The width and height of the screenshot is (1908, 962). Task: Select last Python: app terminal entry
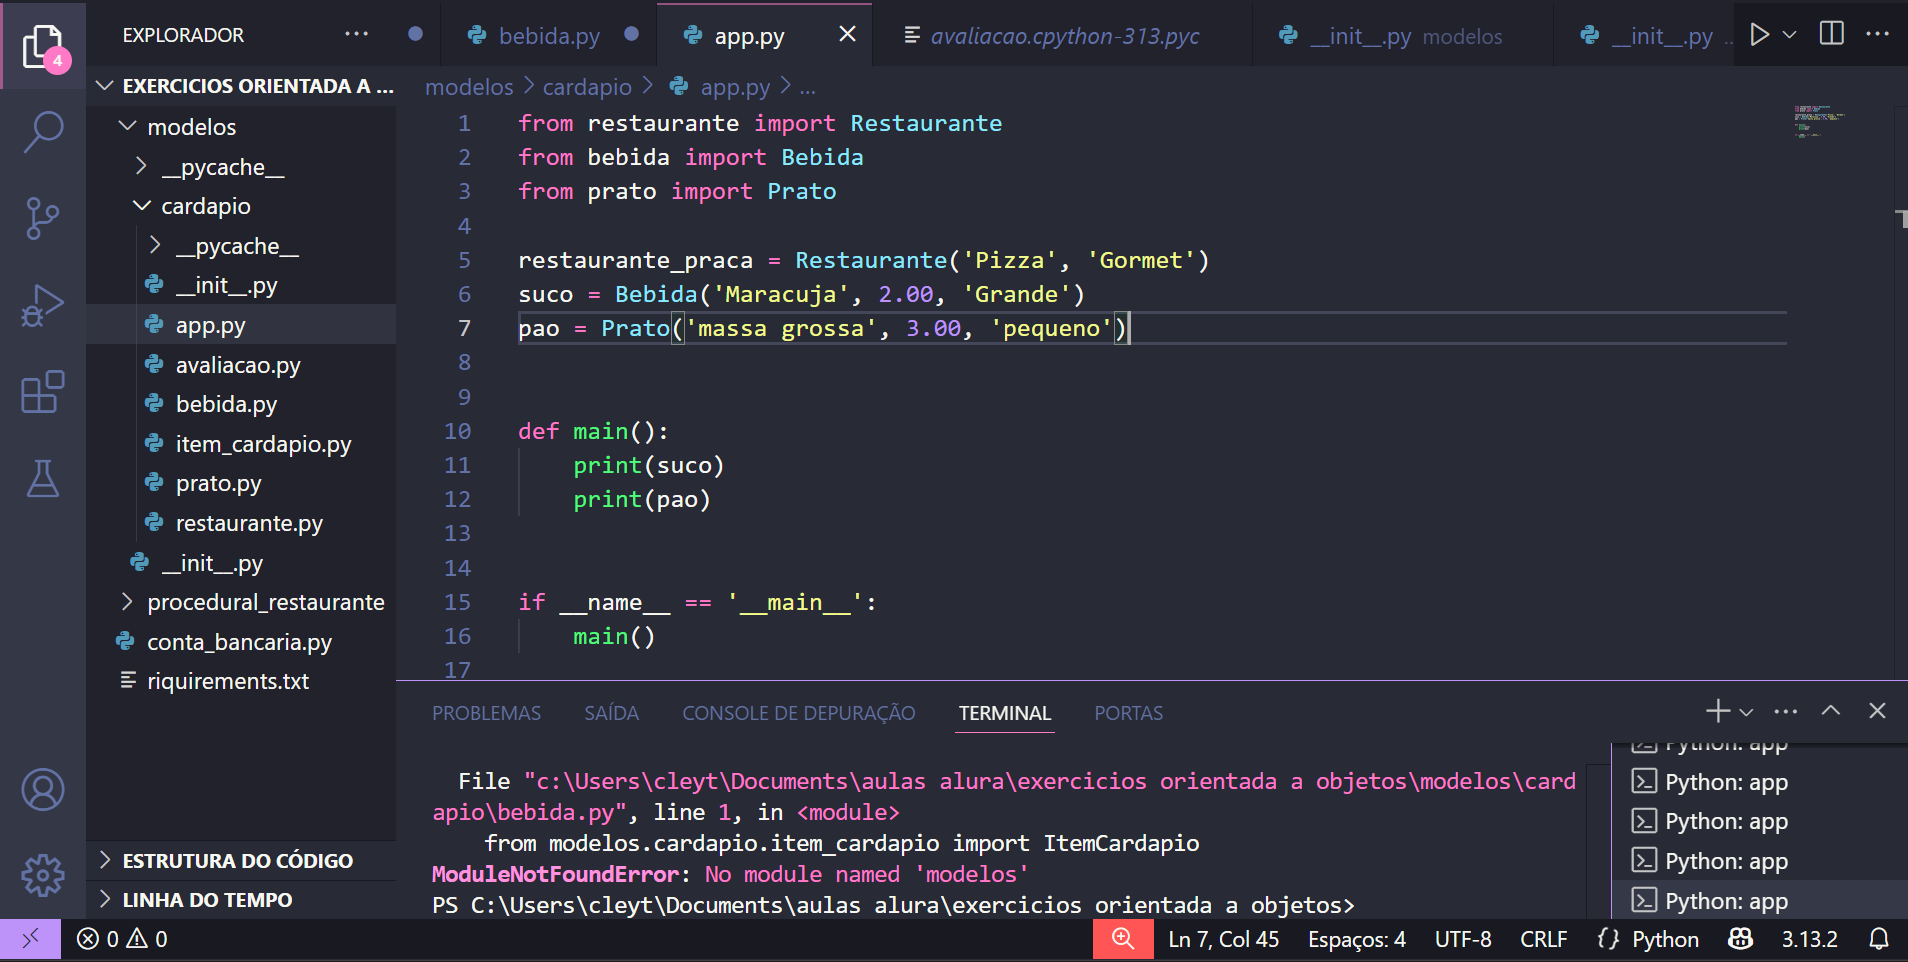coord(1759,900)
